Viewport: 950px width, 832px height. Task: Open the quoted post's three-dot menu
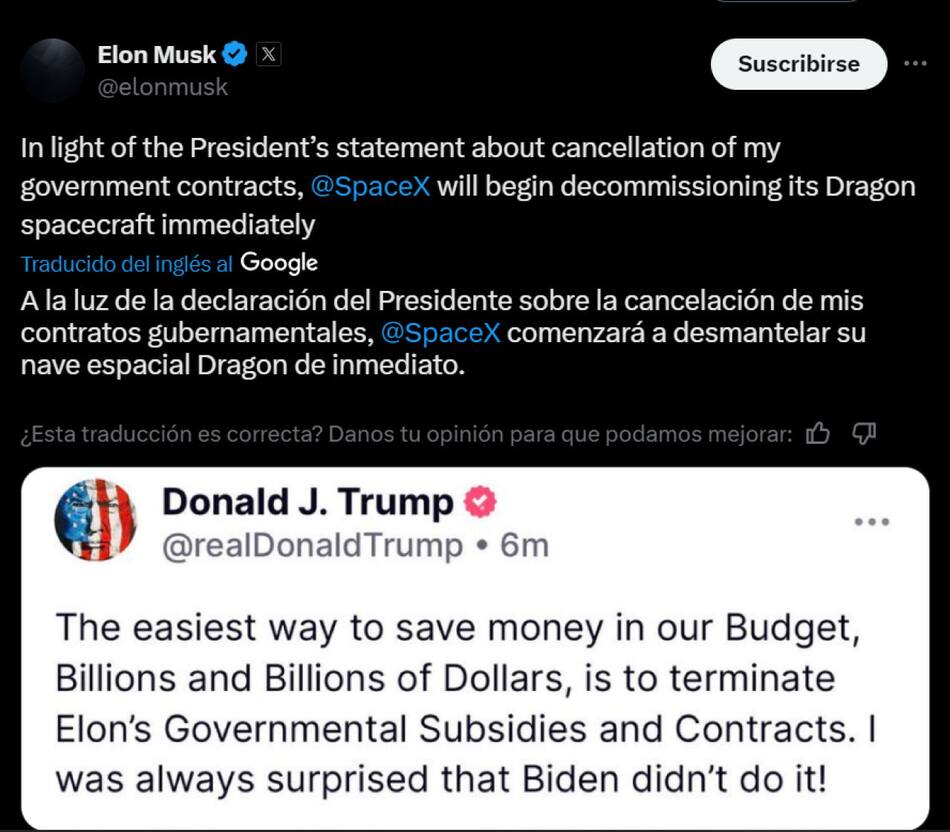tap(872, 521)
